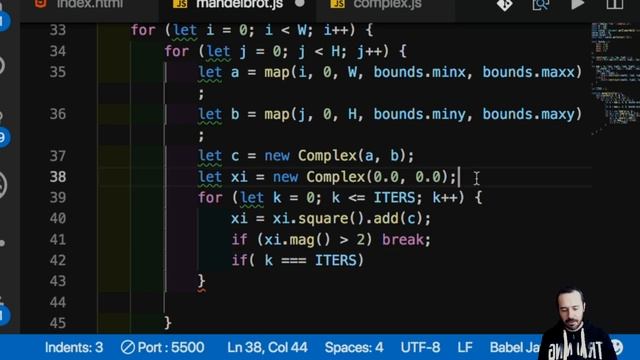Click 'break' keyword on line 41
Screen dimensions: 640x360
tap(403, 240)
